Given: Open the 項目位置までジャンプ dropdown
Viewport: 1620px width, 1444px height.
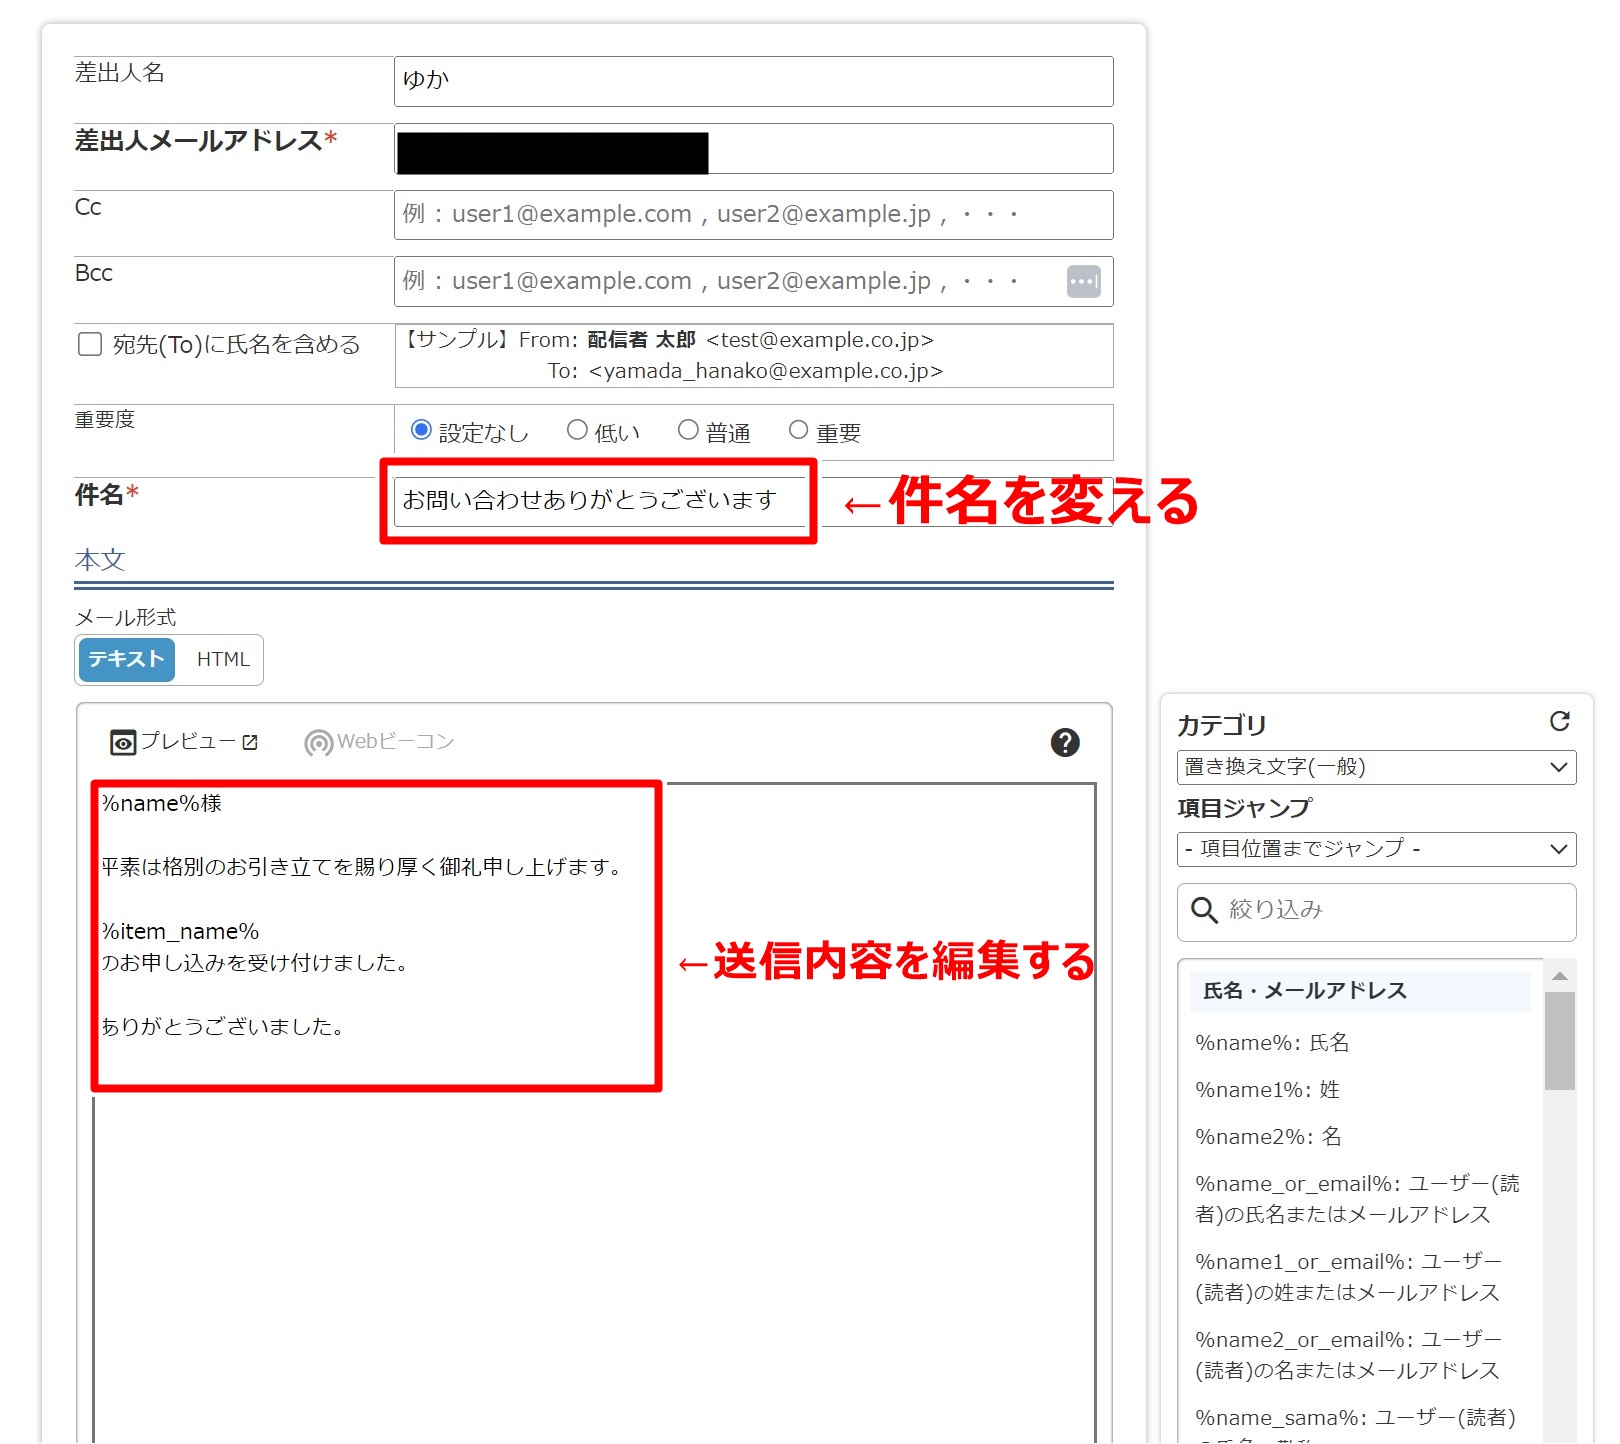Looking at the screenshot, I should click(1376, 849).
